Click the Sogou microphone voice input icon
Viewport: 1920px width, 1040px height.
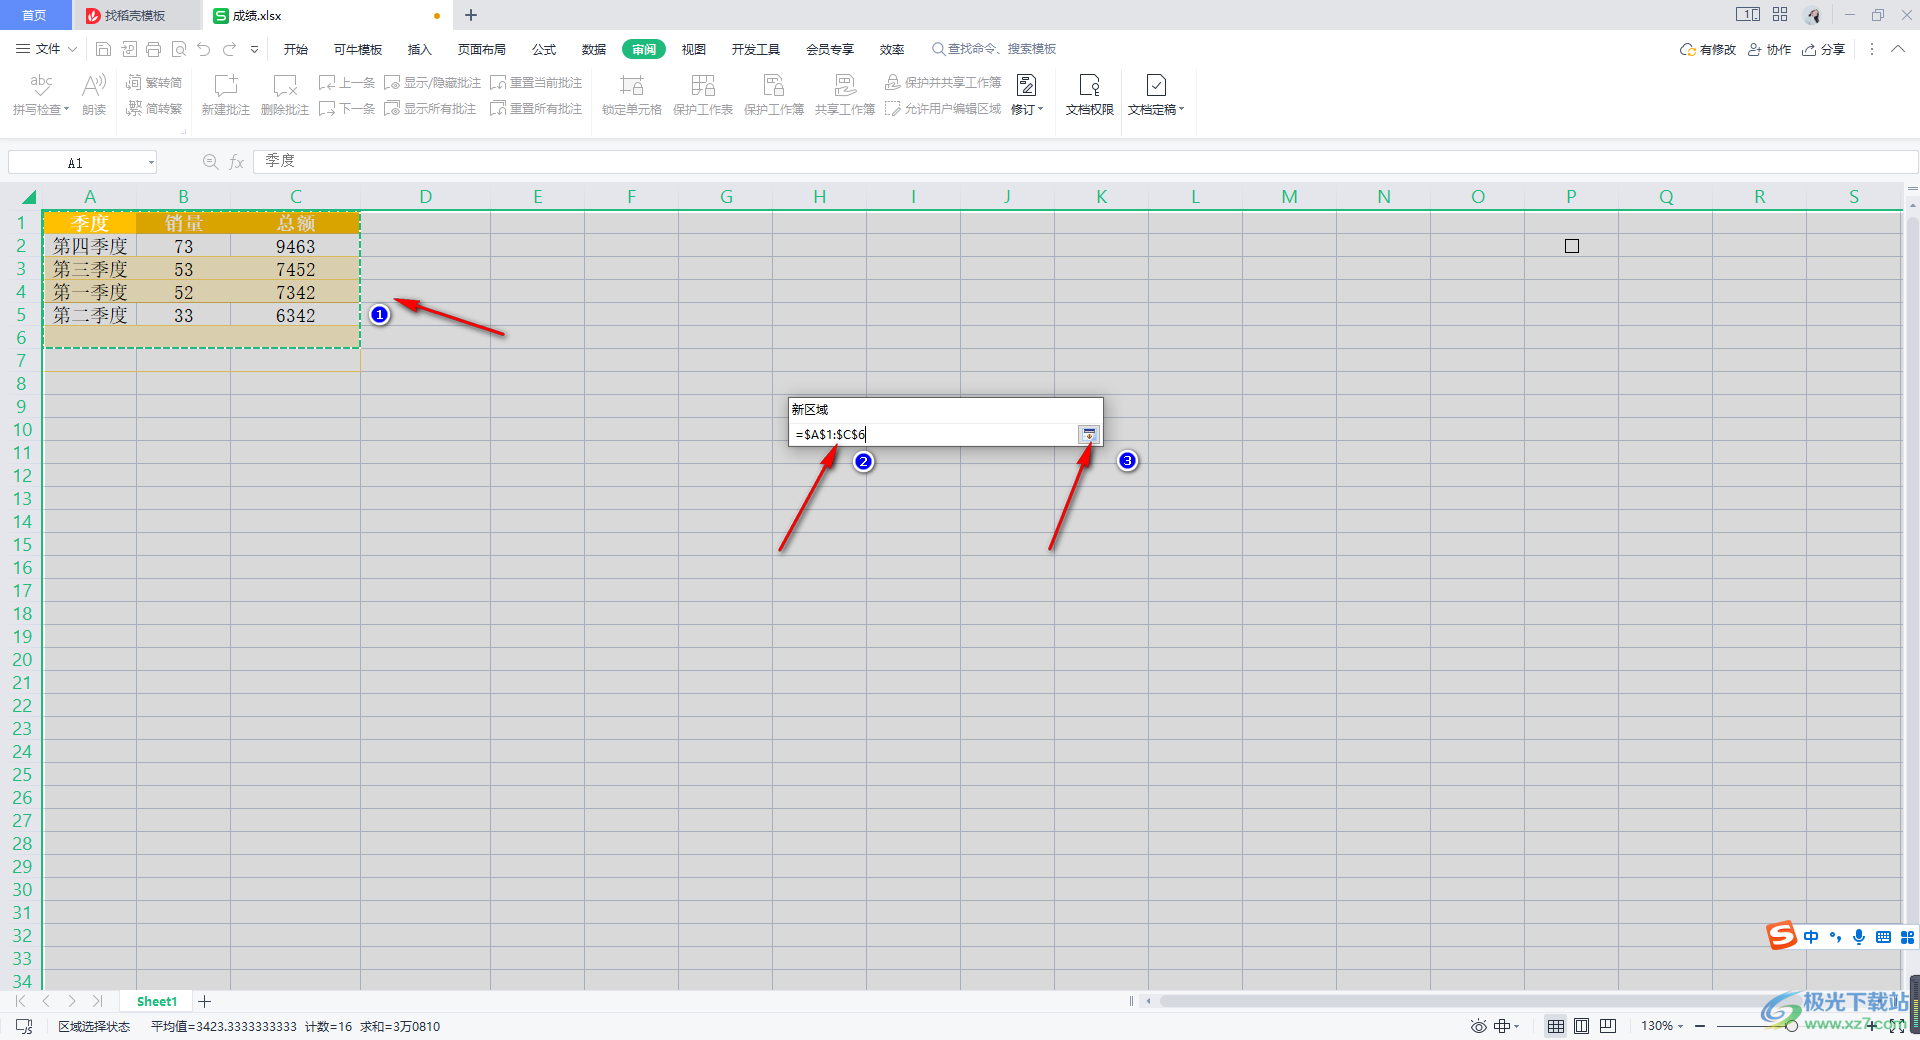pyautogui.click(x=1859, y=937)
